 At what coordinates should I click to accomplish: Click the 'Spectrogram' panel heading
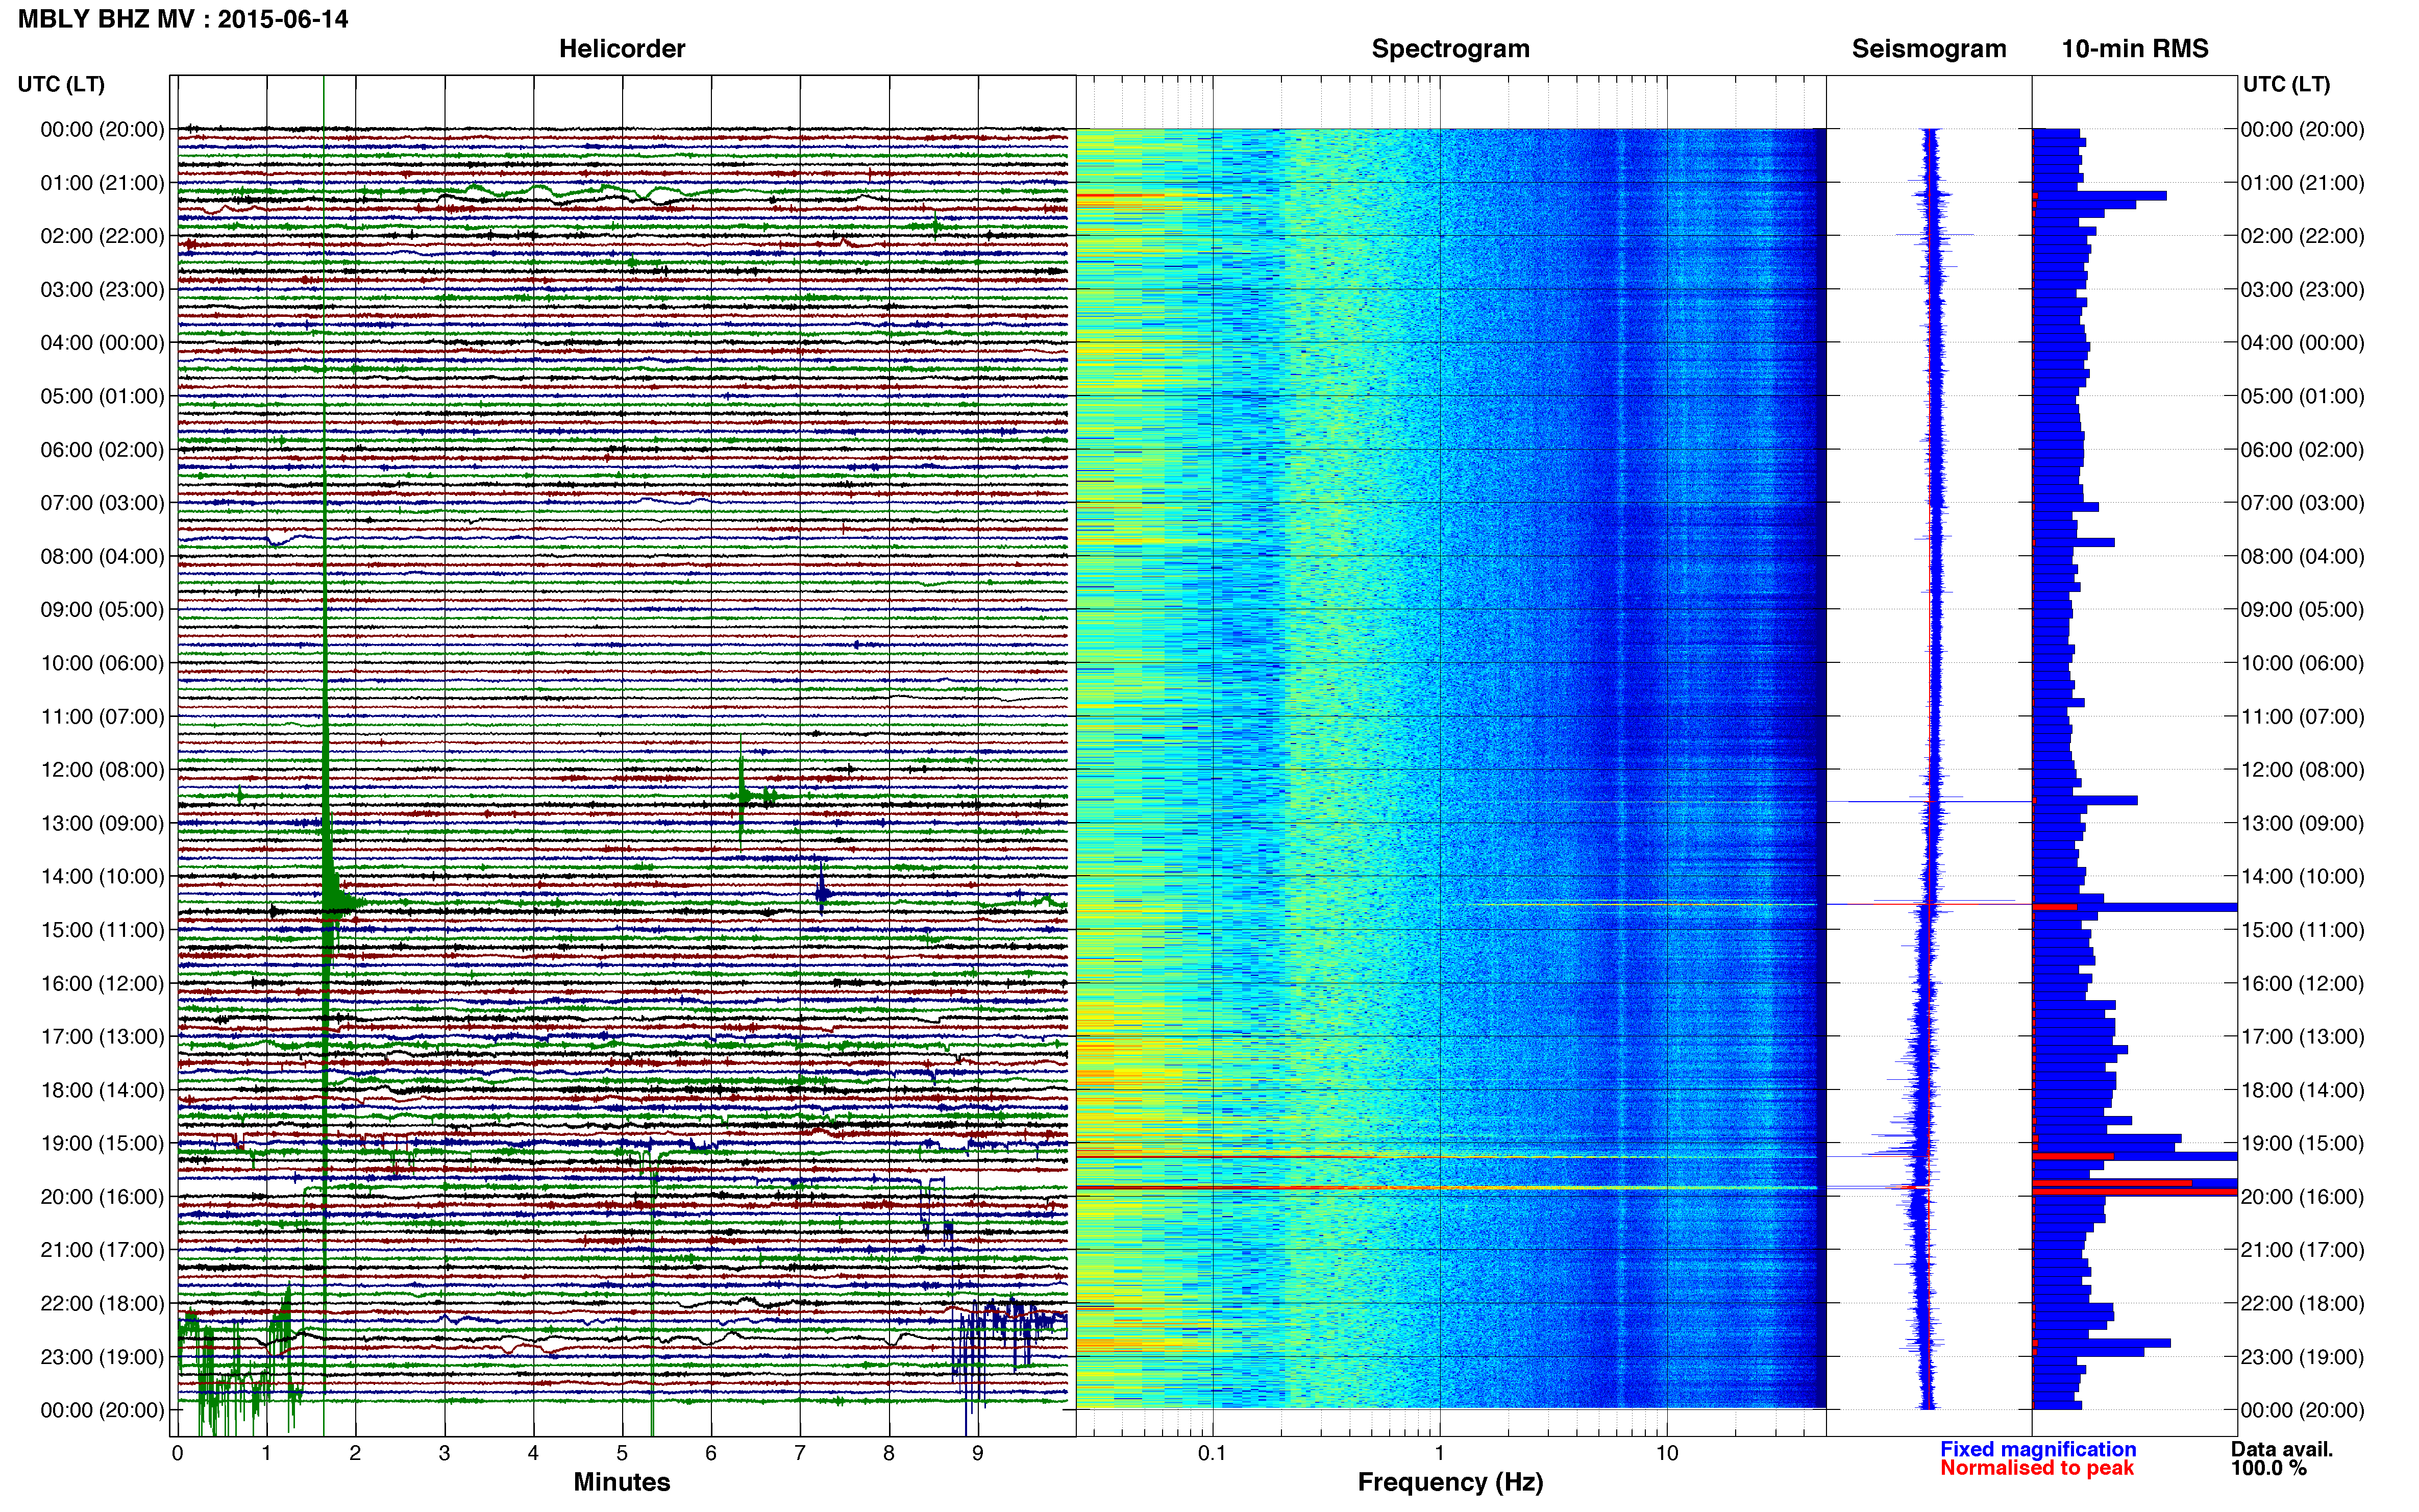1450,48
